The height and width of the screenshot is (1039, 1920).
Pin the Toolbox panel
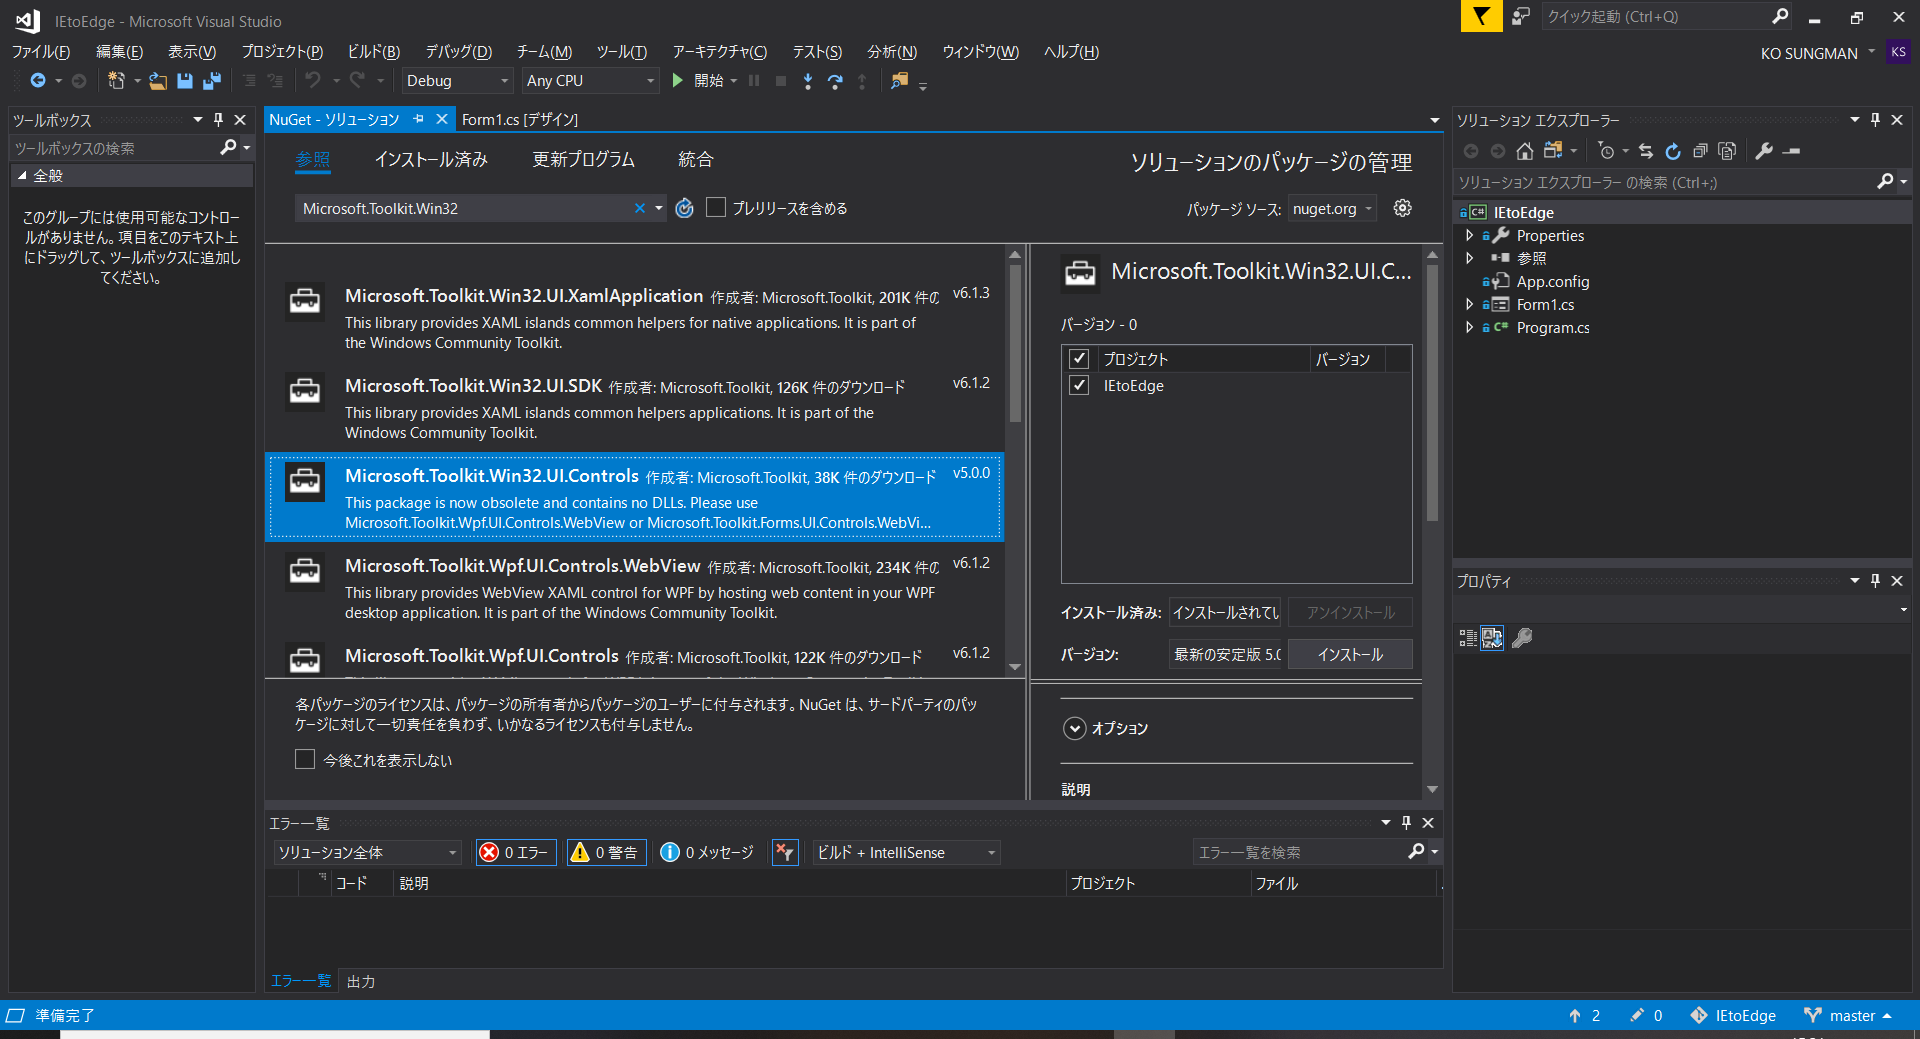click(219, 119)
